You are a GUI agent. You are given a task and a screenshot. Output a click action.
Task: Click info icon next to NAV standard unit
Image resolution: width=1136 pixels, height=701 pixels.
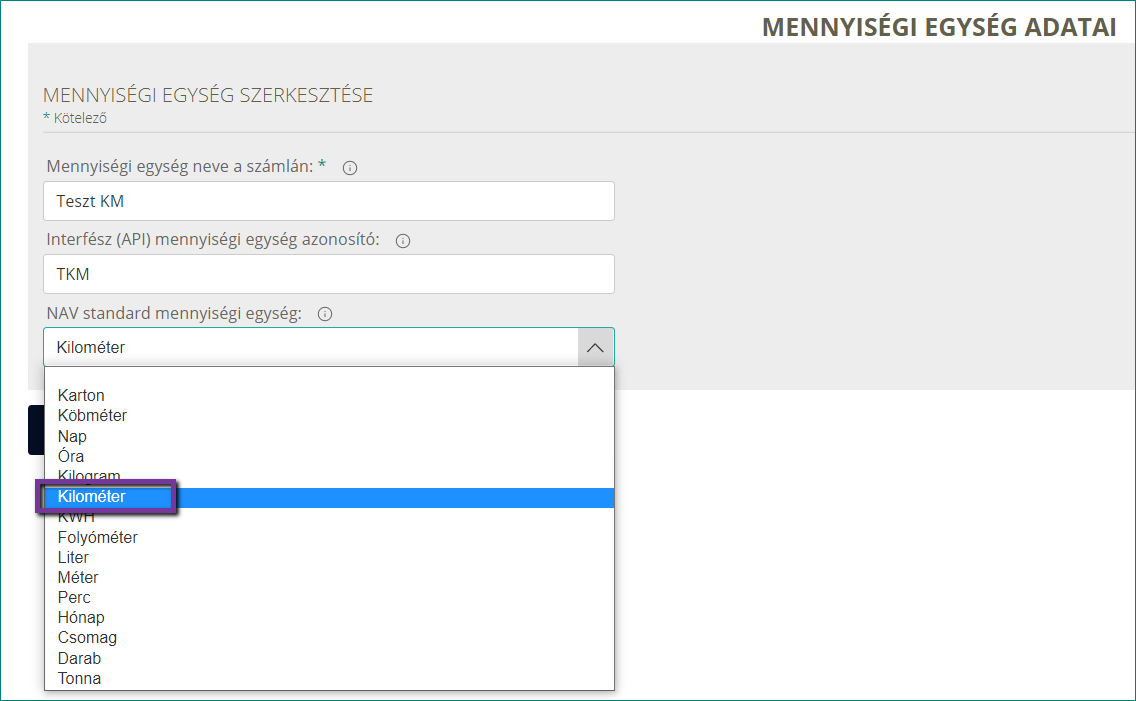point(325,314)
